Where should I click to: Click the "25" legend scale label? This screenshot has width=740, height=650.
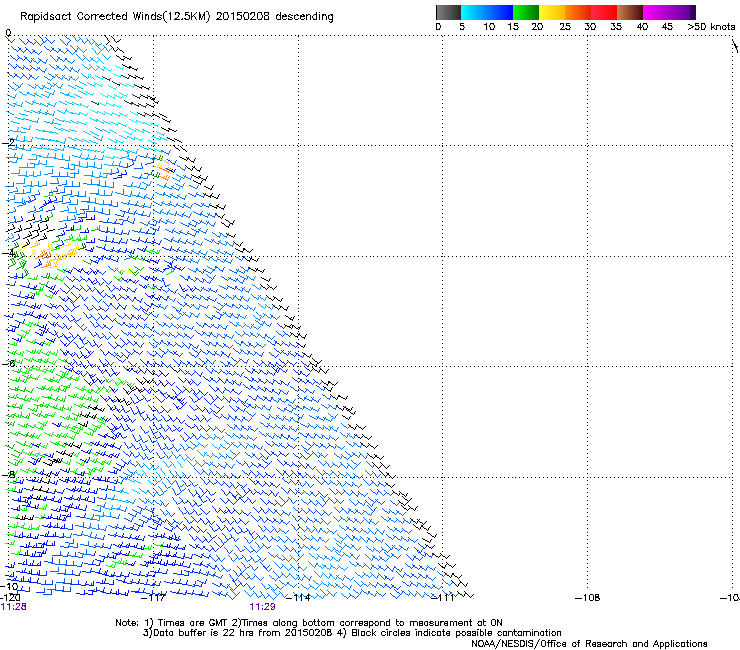(565, 27)
